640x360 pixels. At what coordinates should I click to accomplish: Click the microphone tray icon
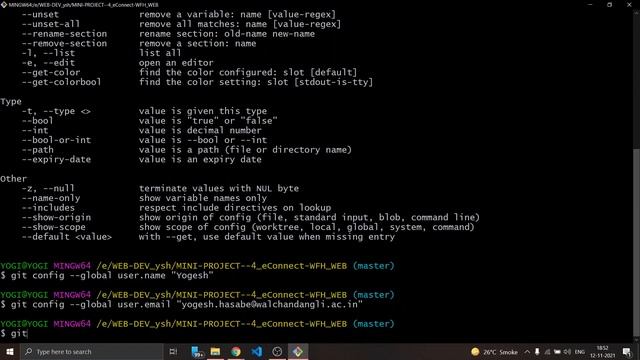(x=537, y=352)
